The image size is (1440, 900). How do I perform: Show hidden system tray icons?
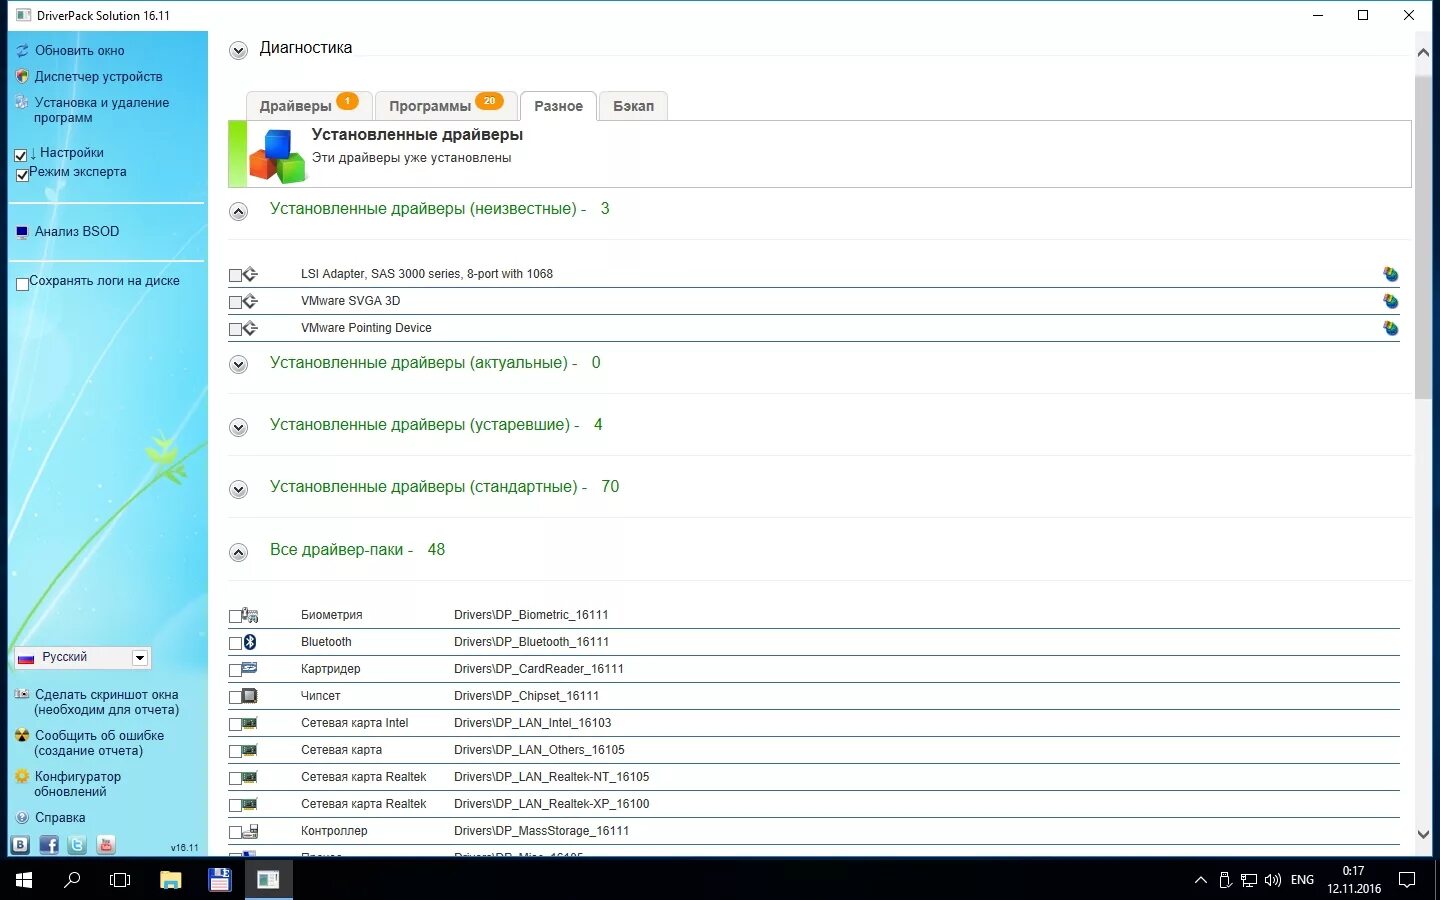click(x=1200, y=880)
